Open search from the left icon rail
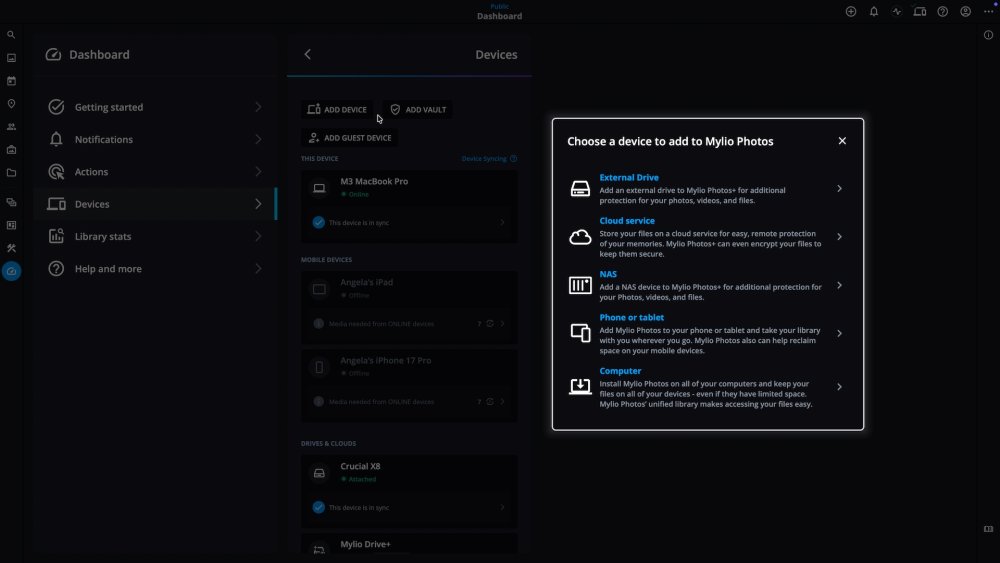The height and width of the screenshot is (563, 1000). 11,35
